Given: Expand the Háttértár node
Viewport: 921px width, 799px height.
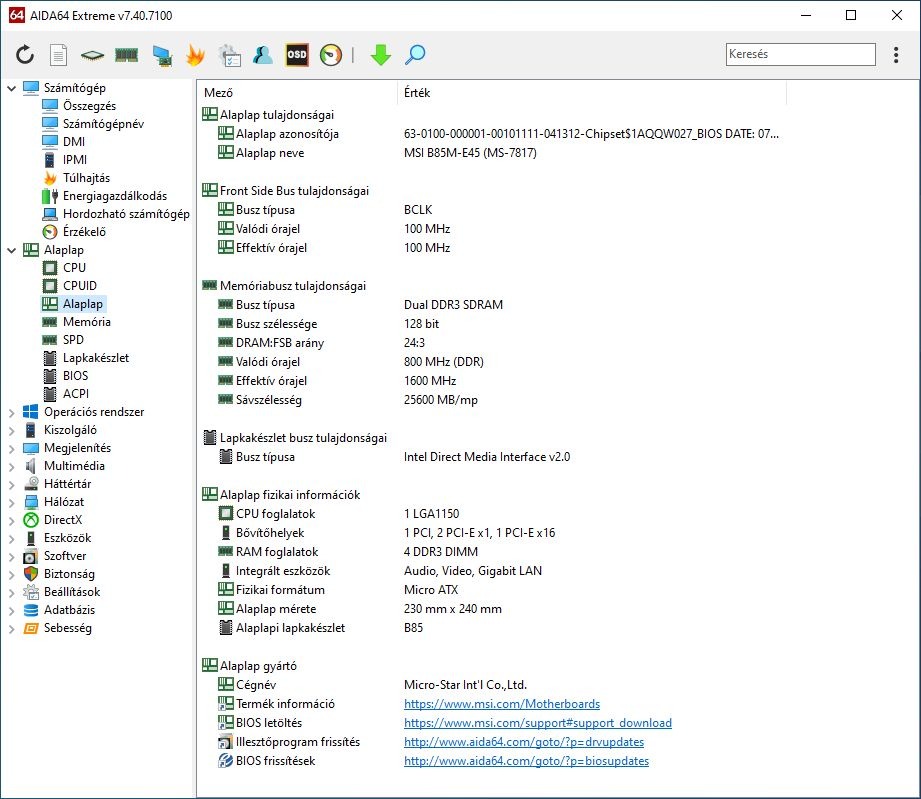Looking at the screenshot, I should pyautogui.click(x=11, y=485).
